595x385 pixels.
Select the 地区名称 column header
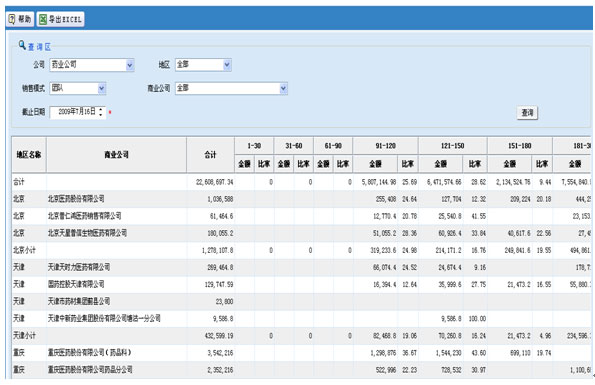(x=29, y=155)
